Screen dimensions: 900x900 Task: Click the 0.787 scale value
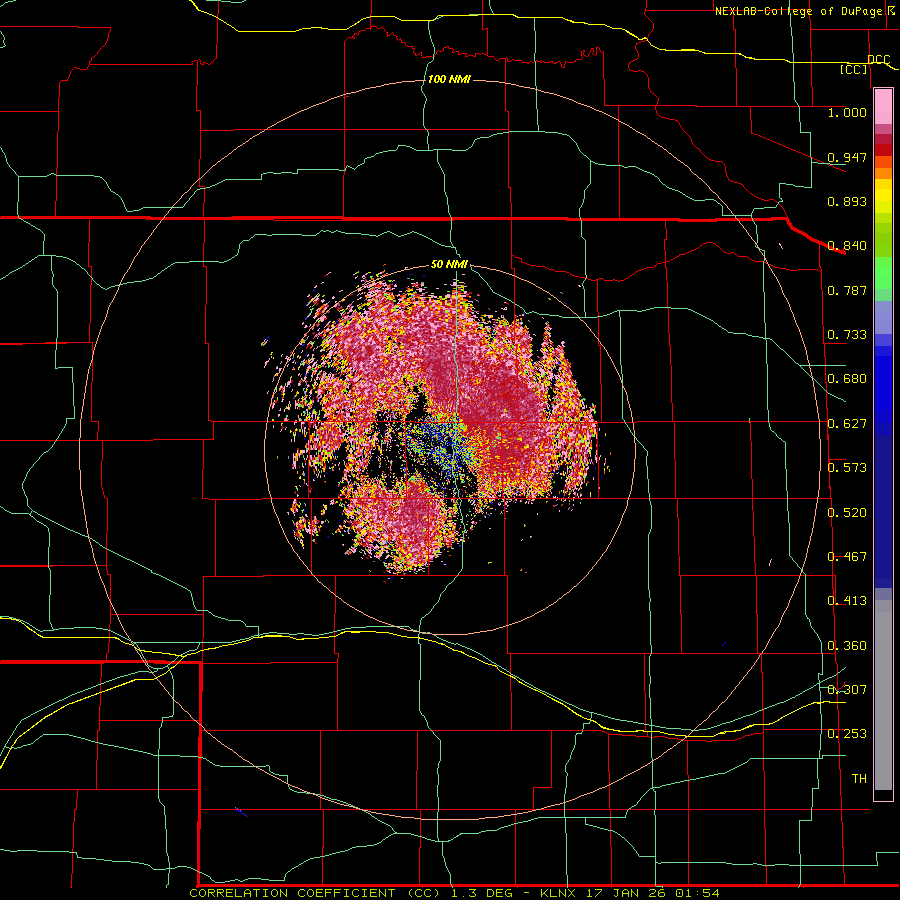pyautogui.click(x=847, y=290)
